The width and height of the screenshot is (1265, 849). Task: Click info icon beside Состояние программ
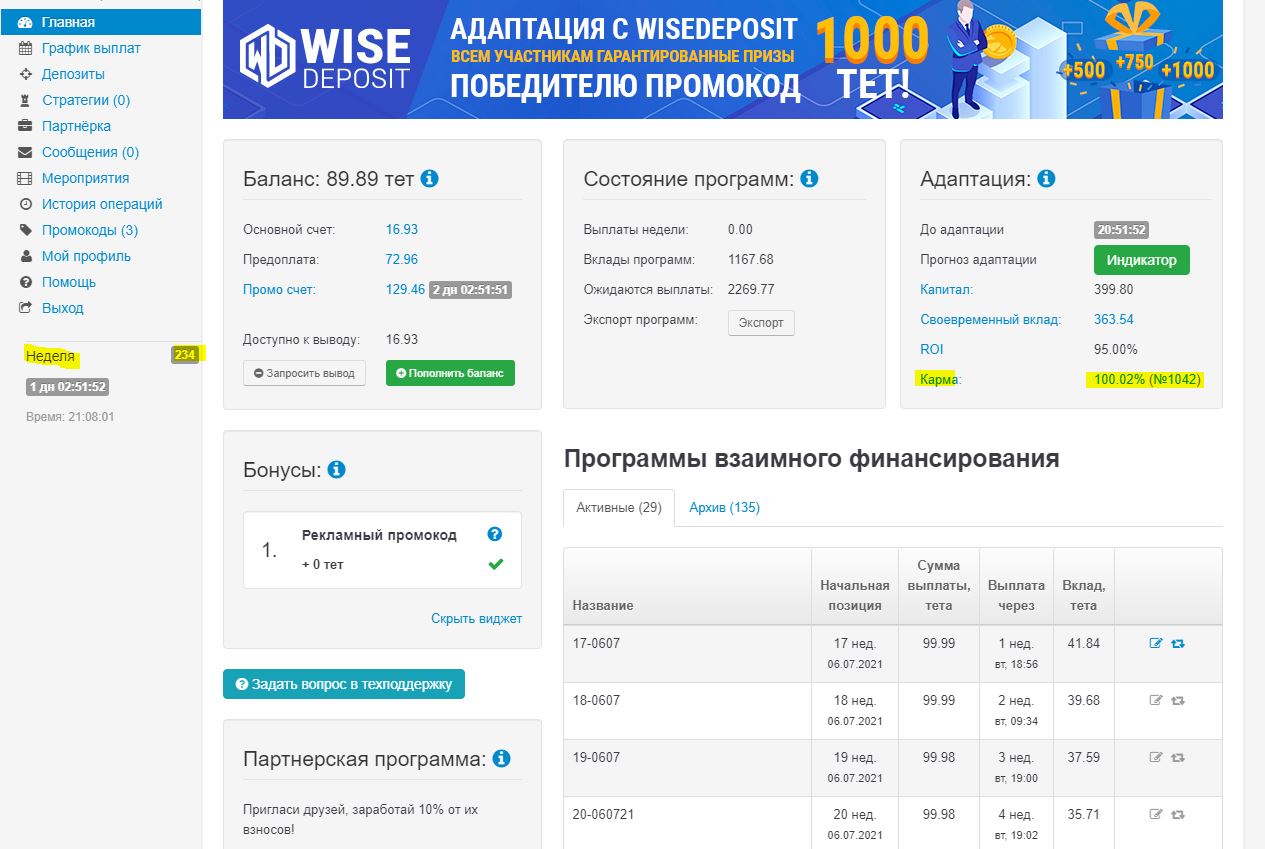coord(809,179)
